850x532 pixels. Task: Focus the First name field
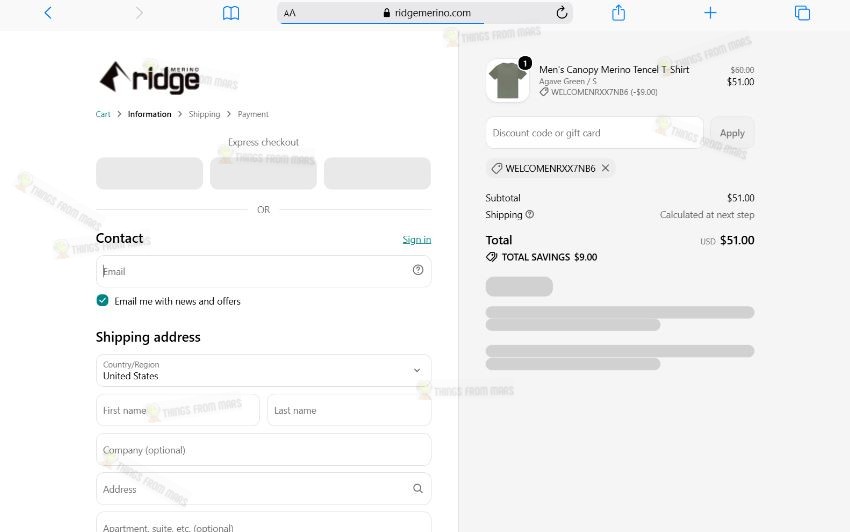pyautogui.click(x=178, y=410)
